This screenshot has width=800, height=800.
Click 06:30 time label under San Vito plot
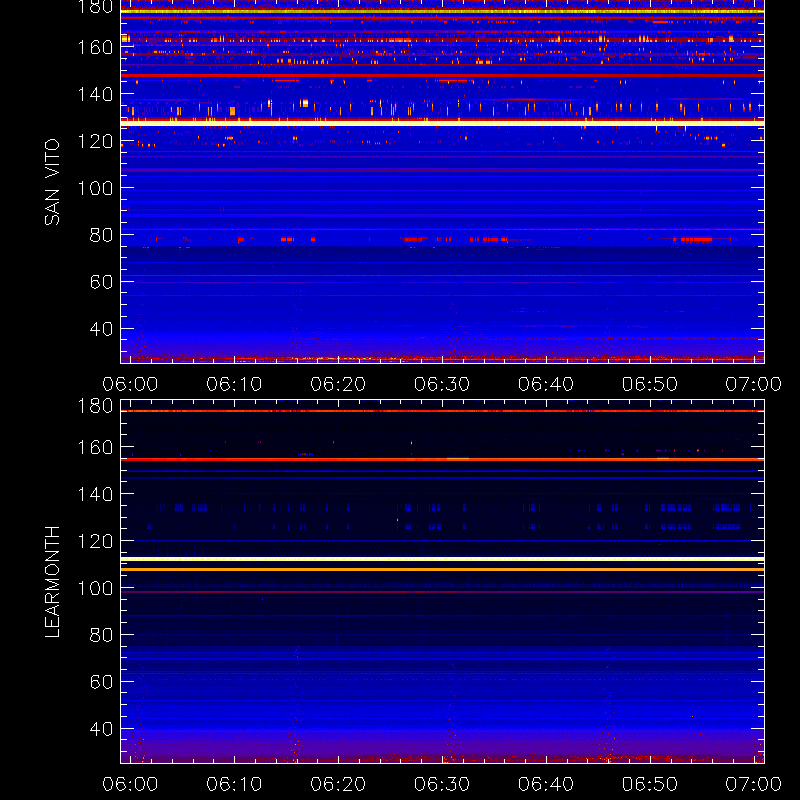(x=442, y=384)
